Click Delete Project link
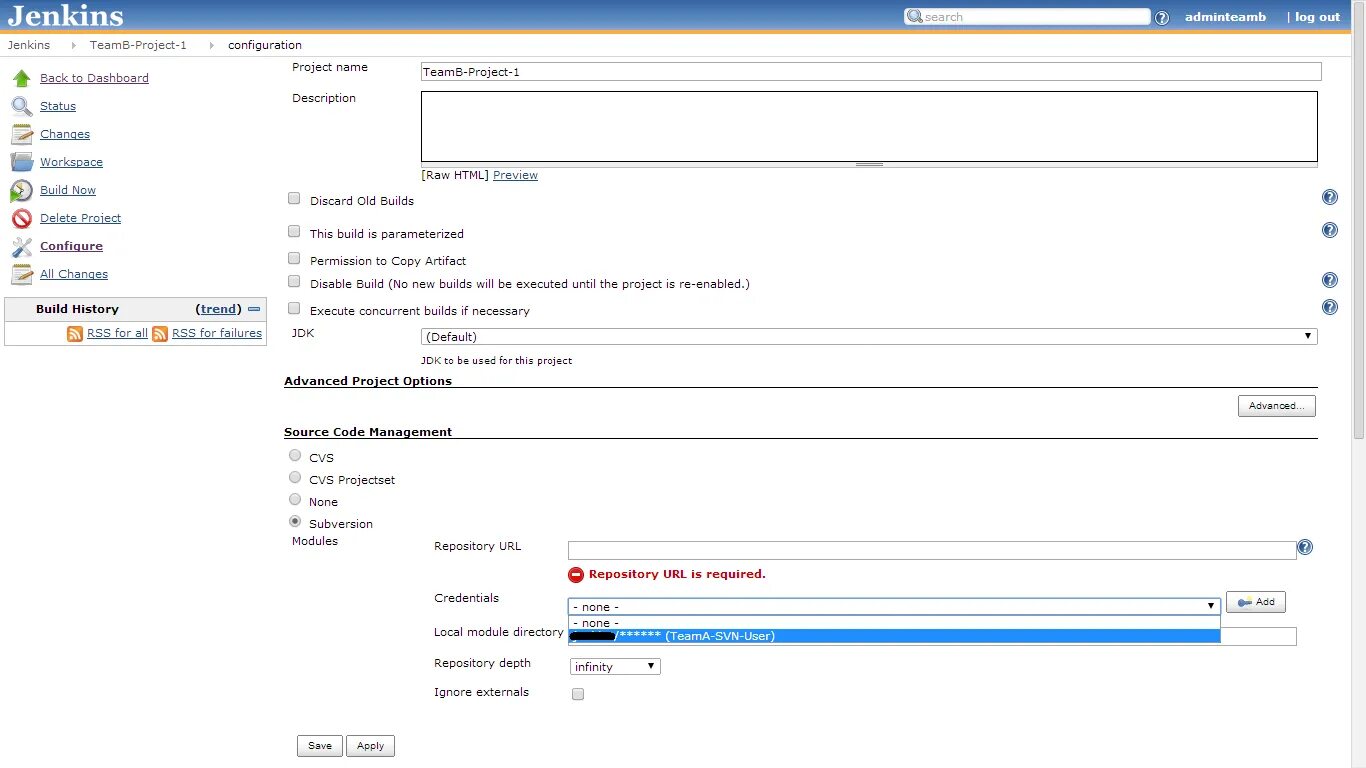 pyautogui.click(x=80, y=218)
